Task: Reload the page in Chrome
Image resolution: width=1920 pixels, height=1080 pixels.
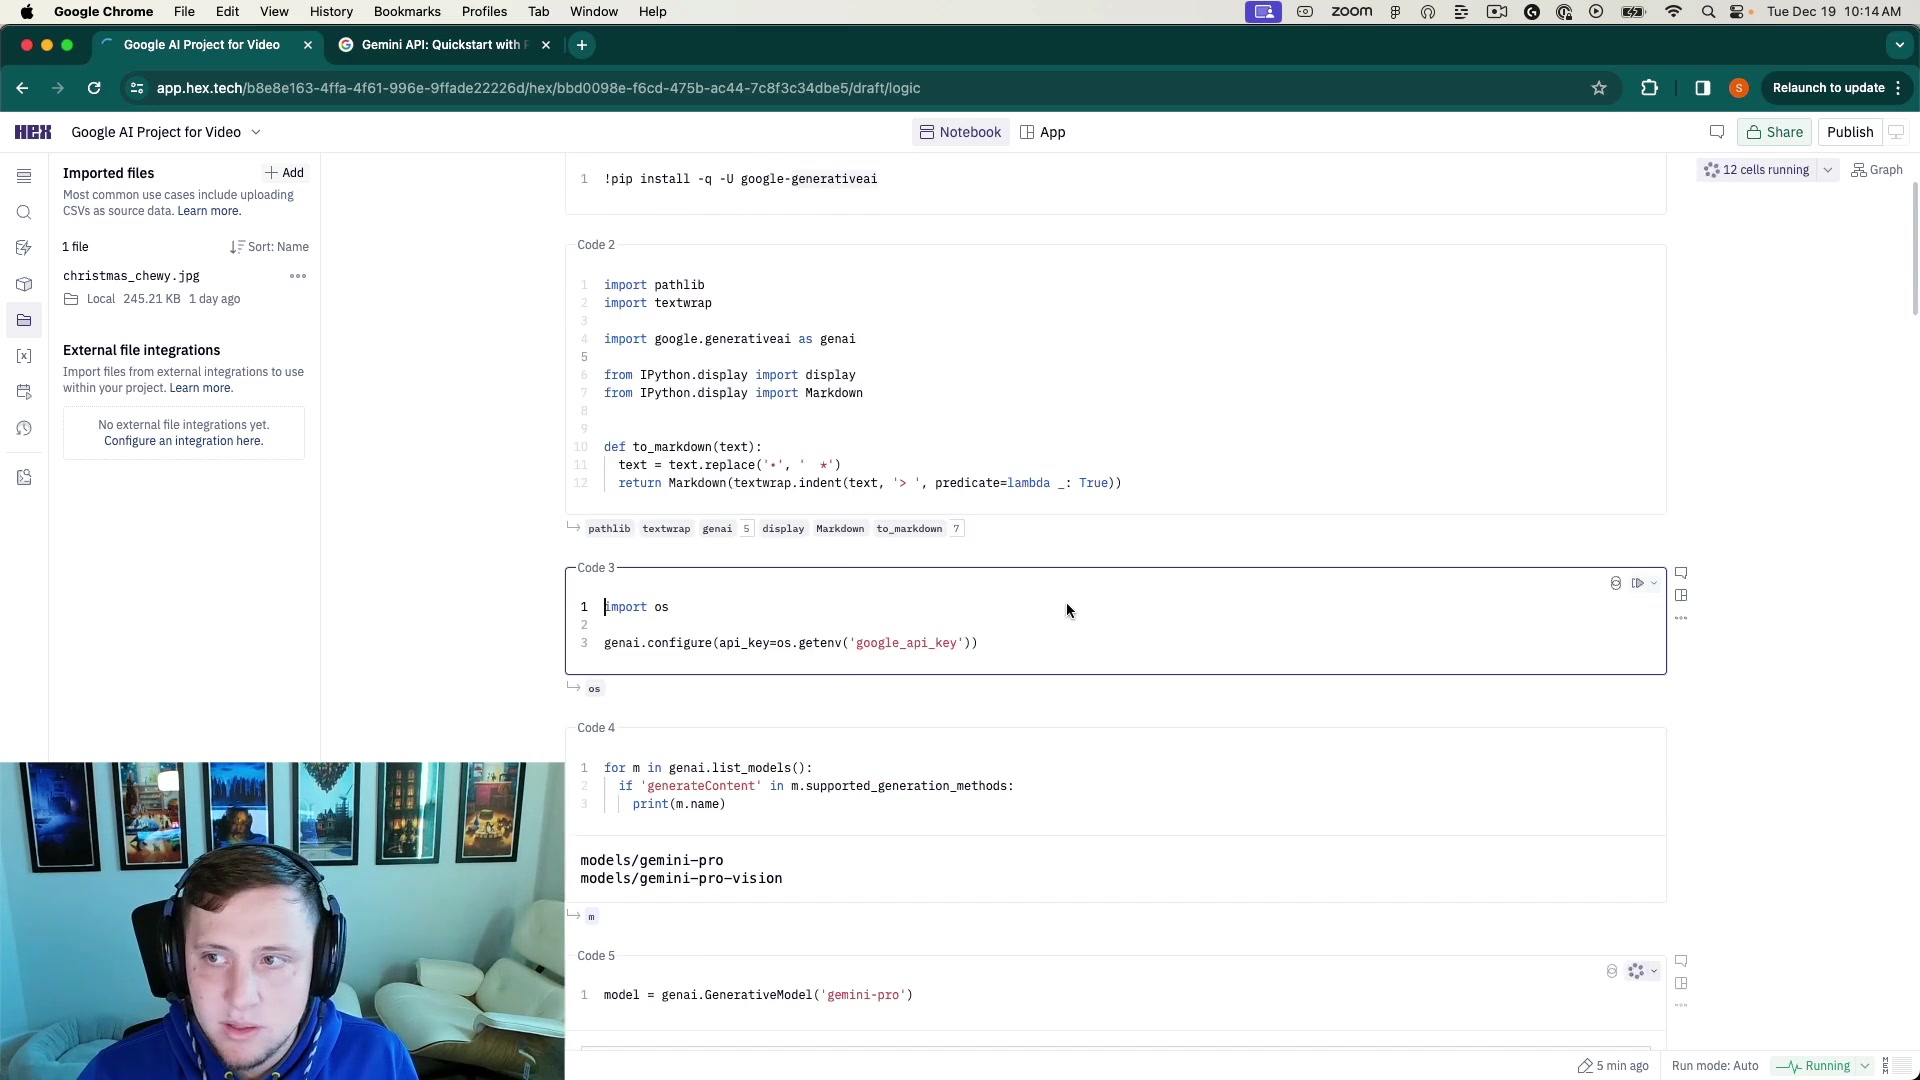Action: click(94, 88)
